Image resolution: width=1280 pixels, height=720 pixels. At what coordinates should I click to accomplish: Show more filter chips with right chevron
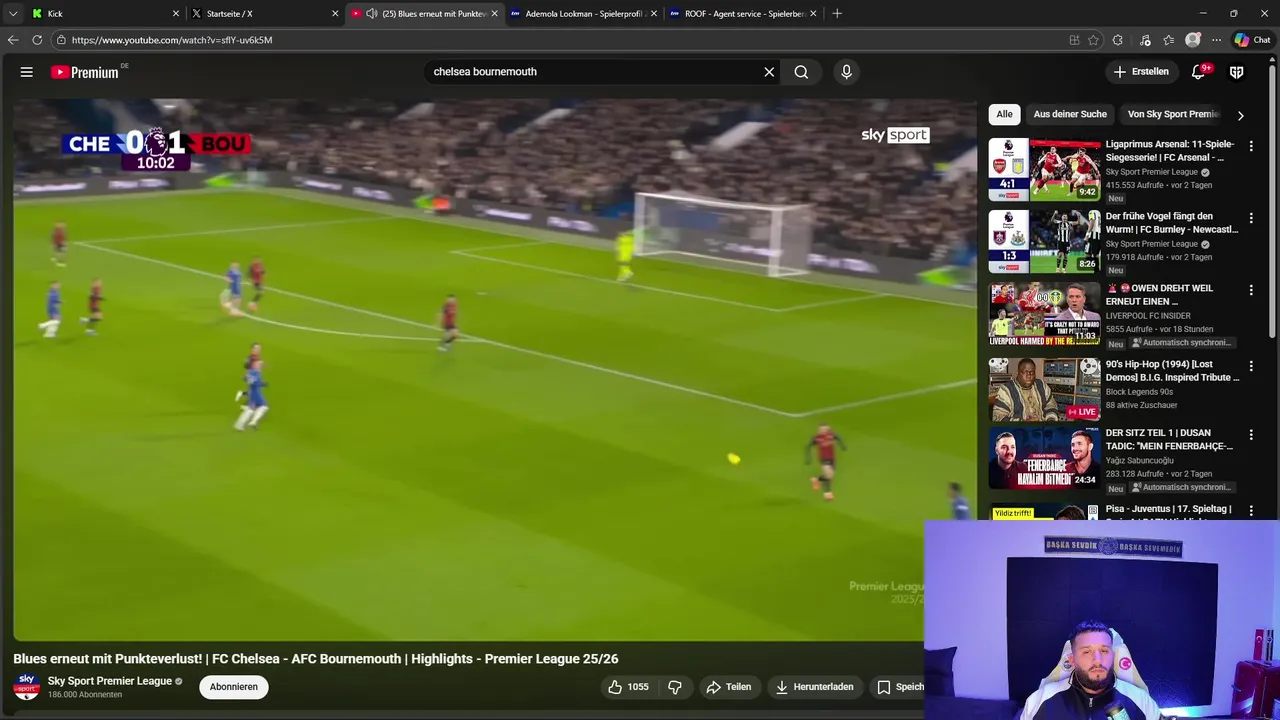tap(1240, 115)
